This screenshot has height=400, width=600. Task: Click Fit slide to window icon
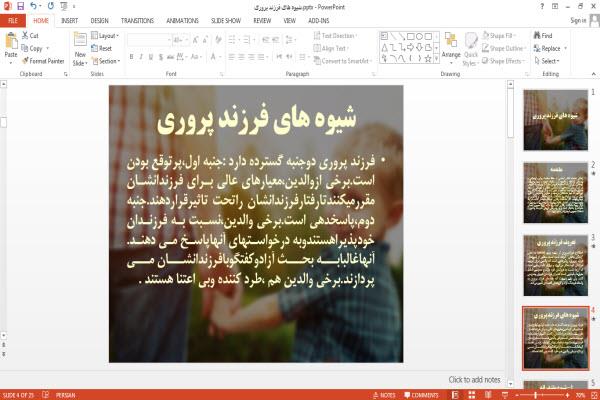(x=594, y=395)
